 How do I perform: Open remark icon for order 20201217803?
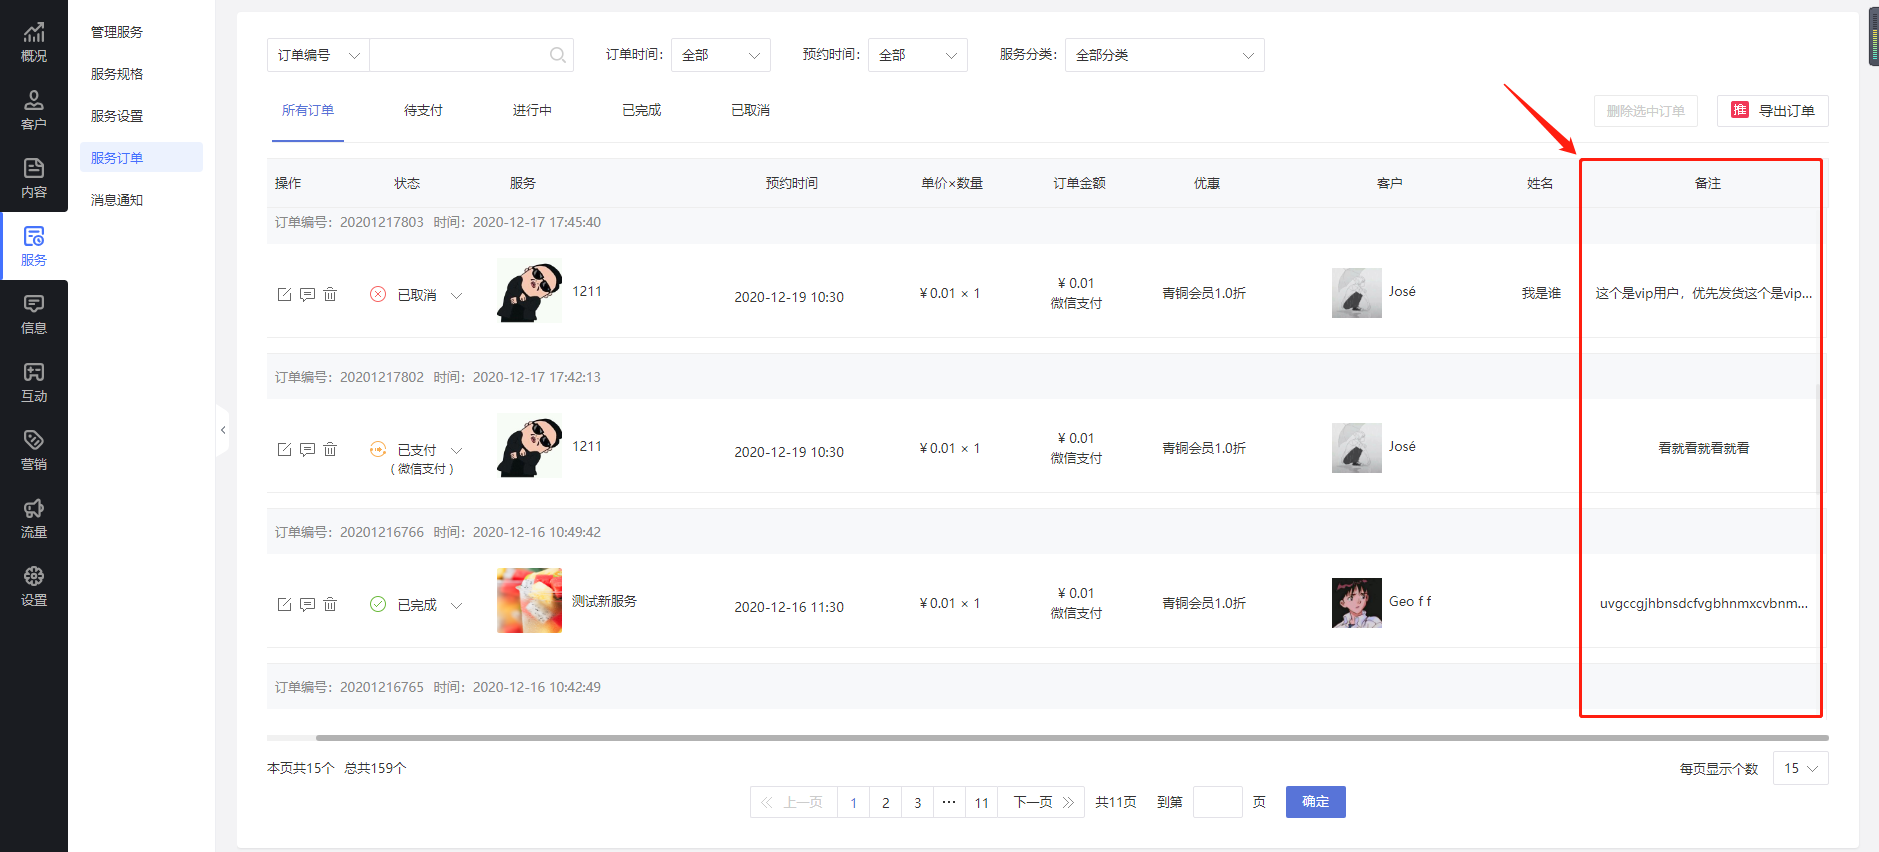pos(307,295)
